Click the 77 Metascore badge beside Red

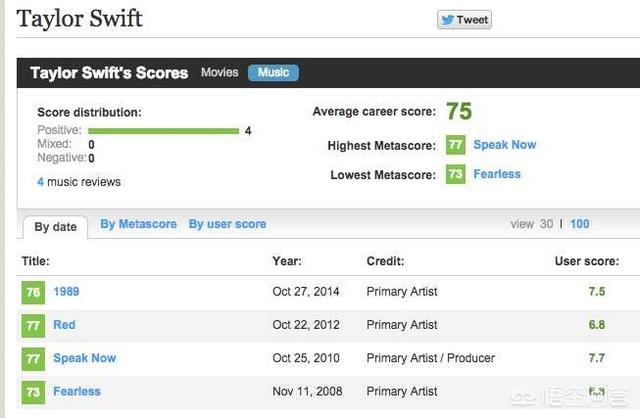(33, 326)
